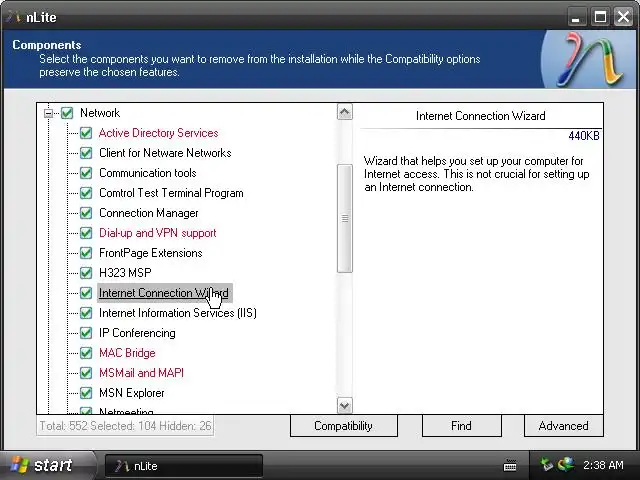640x480 pixels.
Task: Toggle IP Conferencing checkbox
Action: tap(86, 333)
